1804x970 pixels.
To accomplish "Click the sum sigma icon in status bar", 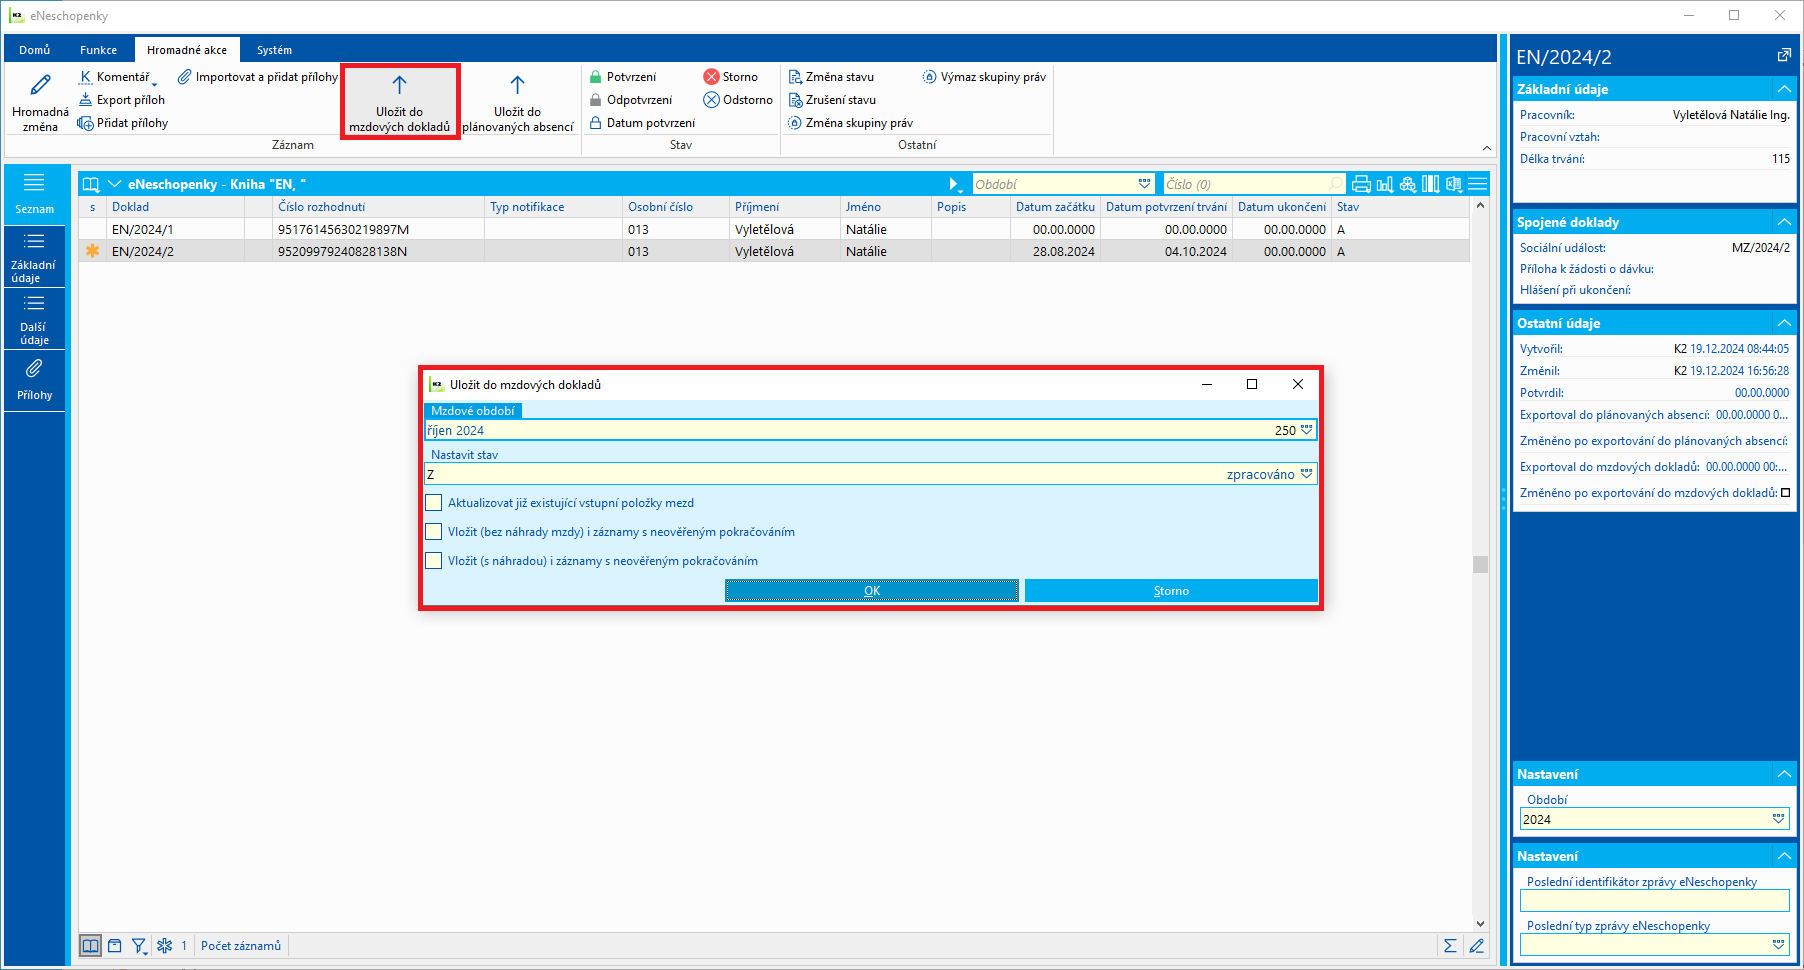I will (x=1450, y=946).
